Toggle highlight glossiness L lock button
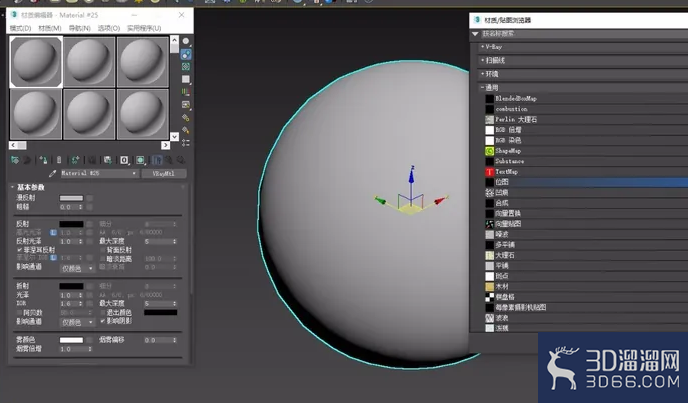Viewport: 688px width, 403px height. 53,232
